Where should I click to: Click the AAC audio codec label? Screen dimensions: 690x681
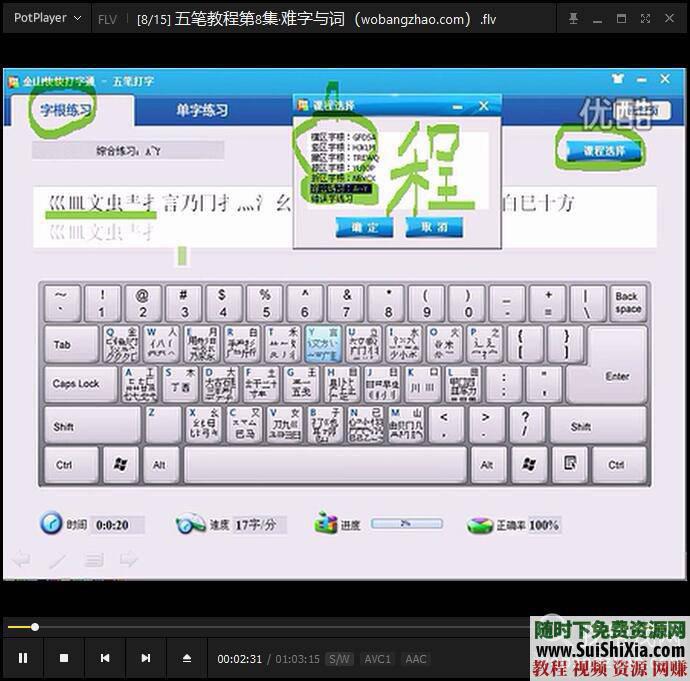tap(415, 659)
